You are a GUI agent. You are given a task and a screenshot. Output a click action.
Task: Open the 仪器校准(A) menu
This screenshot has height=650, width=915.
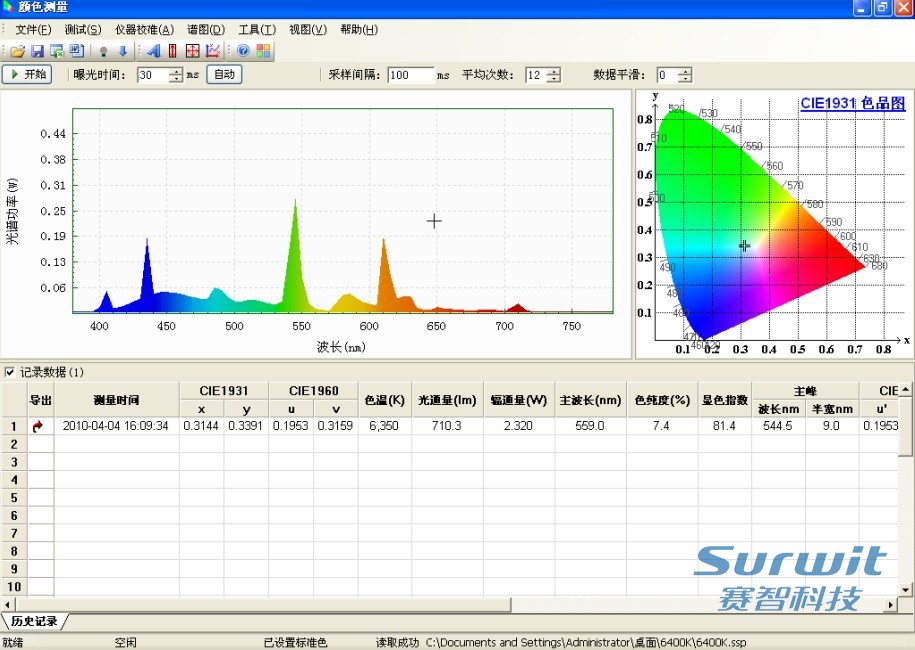tap(144, 30)
